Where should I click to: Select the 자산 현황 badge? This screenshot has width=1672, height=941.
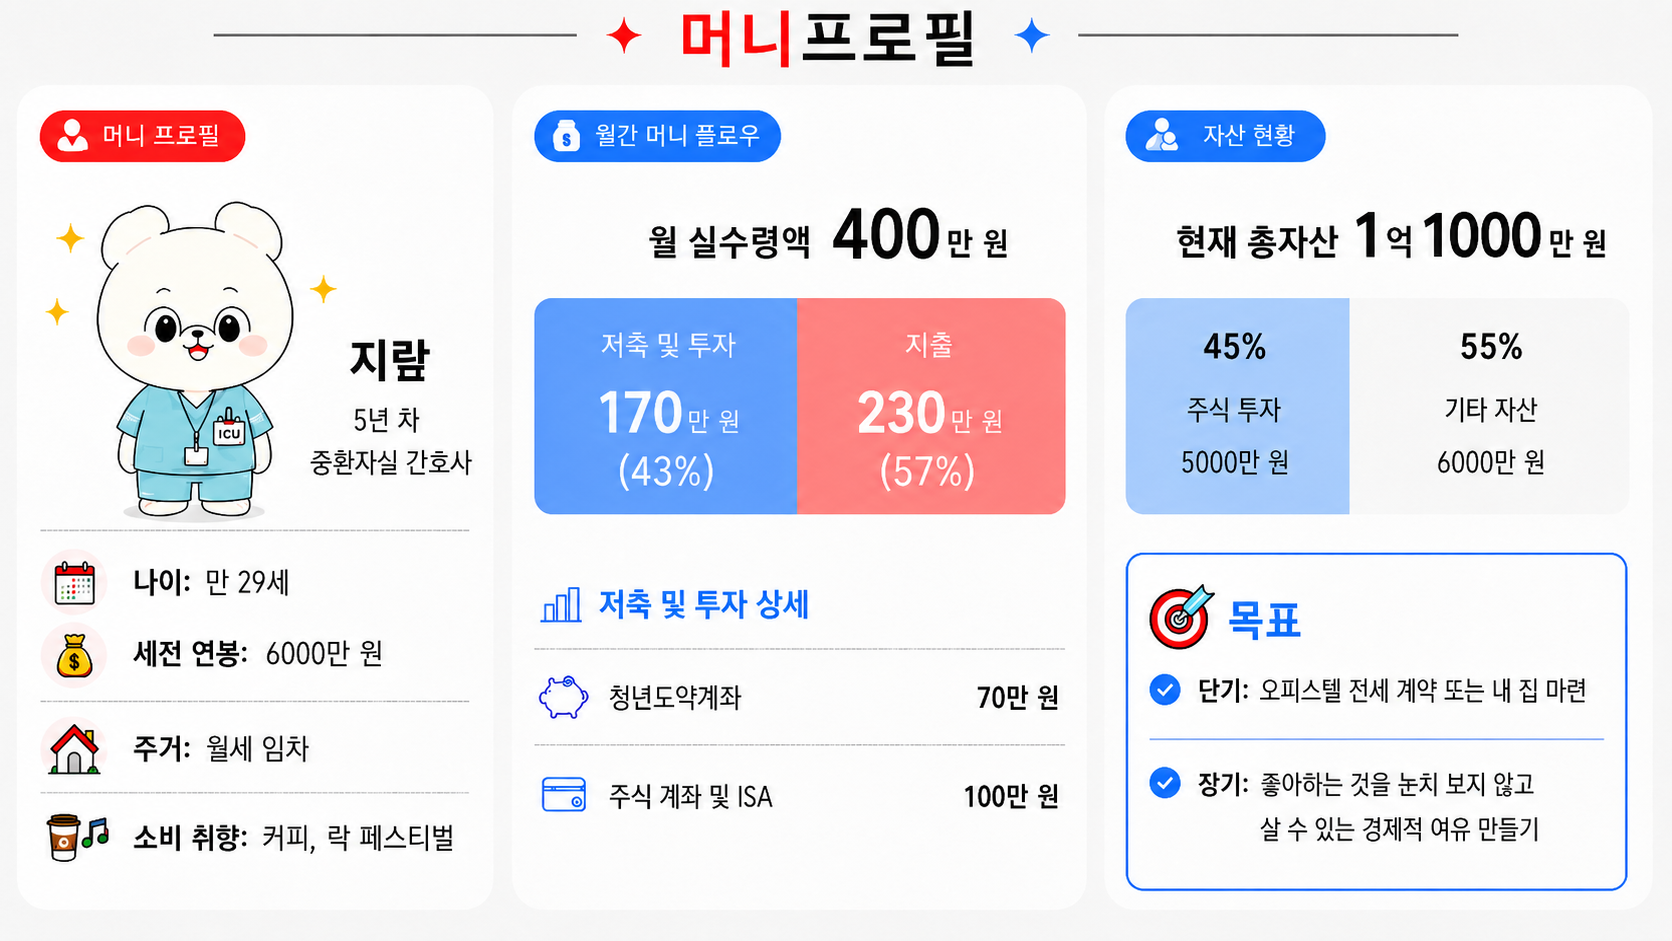coord(1225,136)
